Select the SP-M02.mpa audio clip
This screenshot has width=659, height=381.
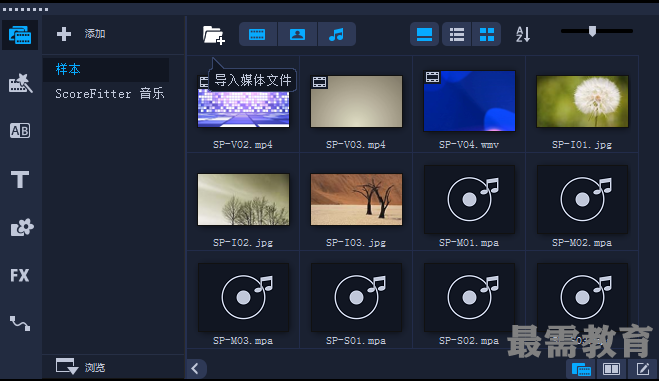pos(583,200)
